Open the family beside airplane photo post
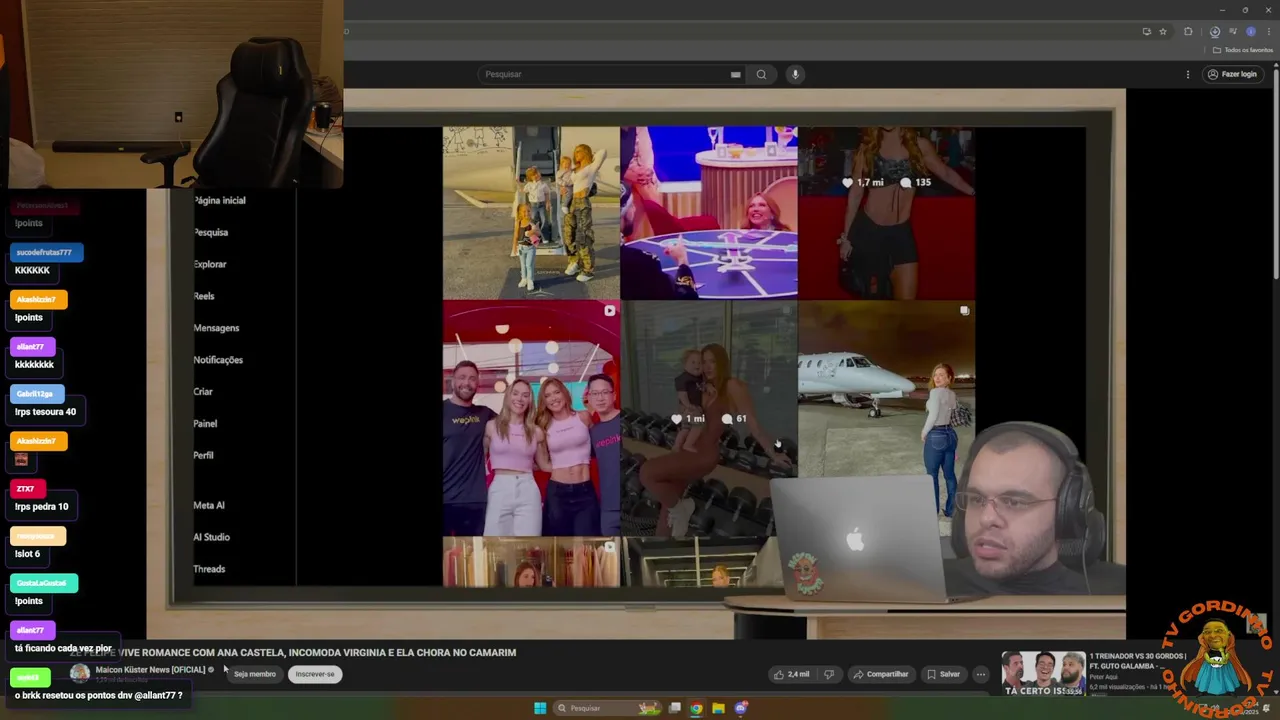Image resolution: width=1280 pixels, height=720 pixels. pos(531,212)
